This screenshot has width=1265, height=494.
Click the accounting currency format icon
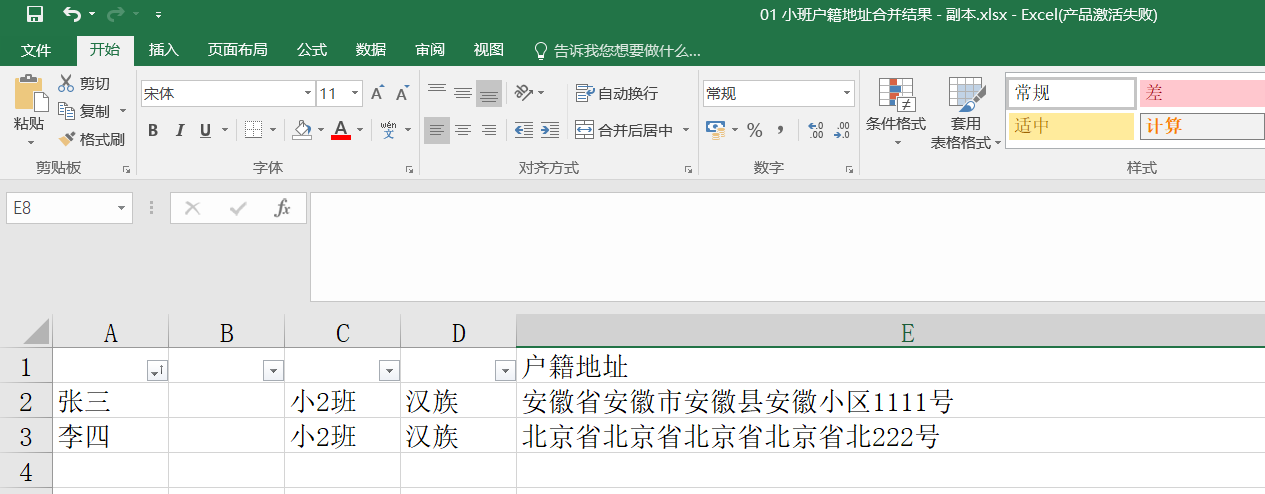click(715, 130)
